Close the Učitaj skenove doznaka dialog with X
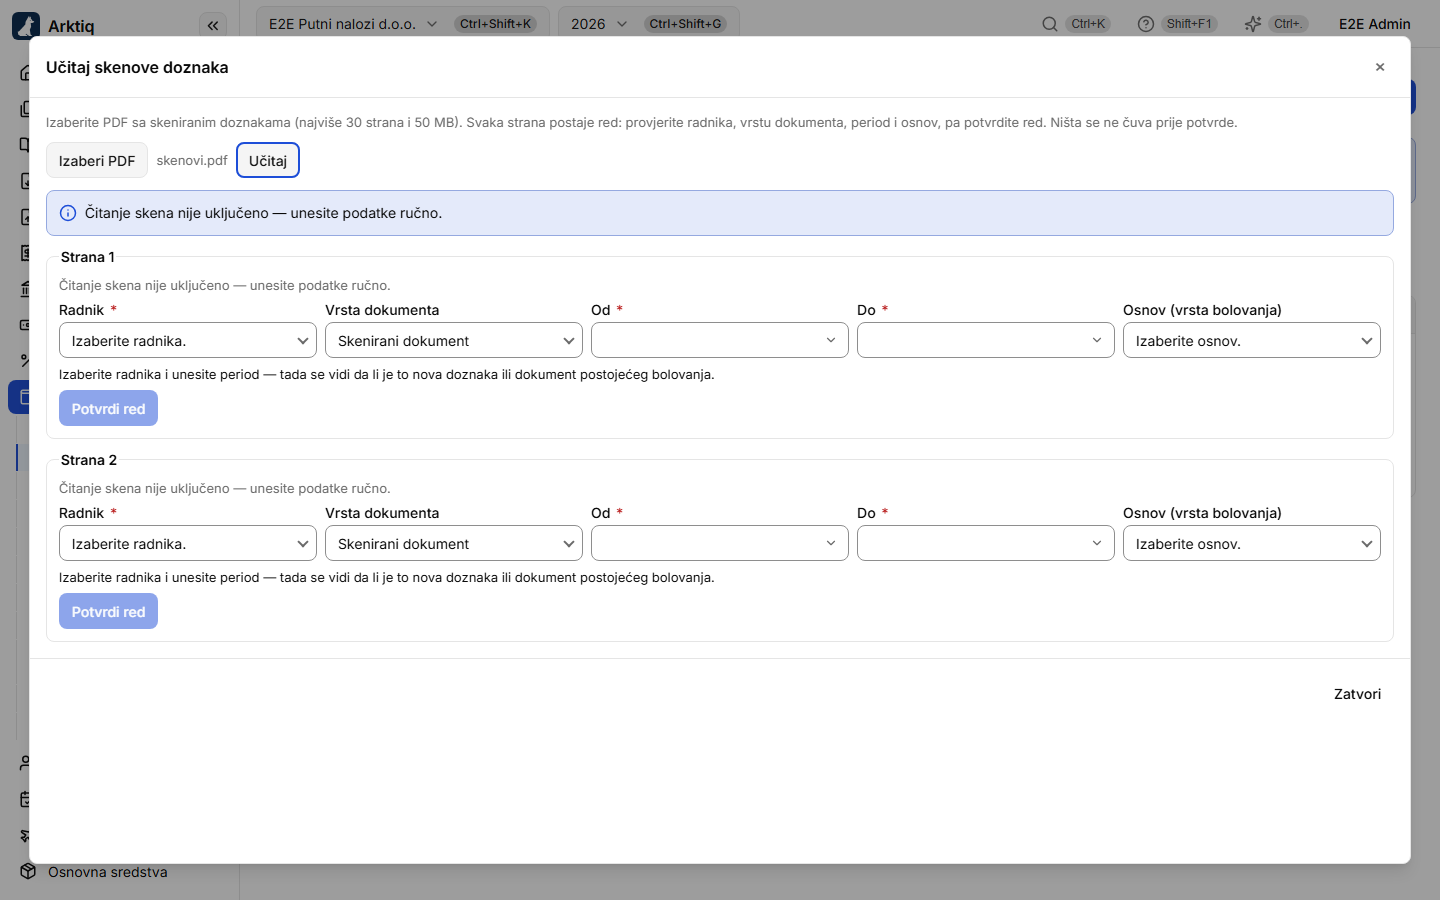Image resolution: width=1440 pixels, height=900 pixels. coord(1380,67)
